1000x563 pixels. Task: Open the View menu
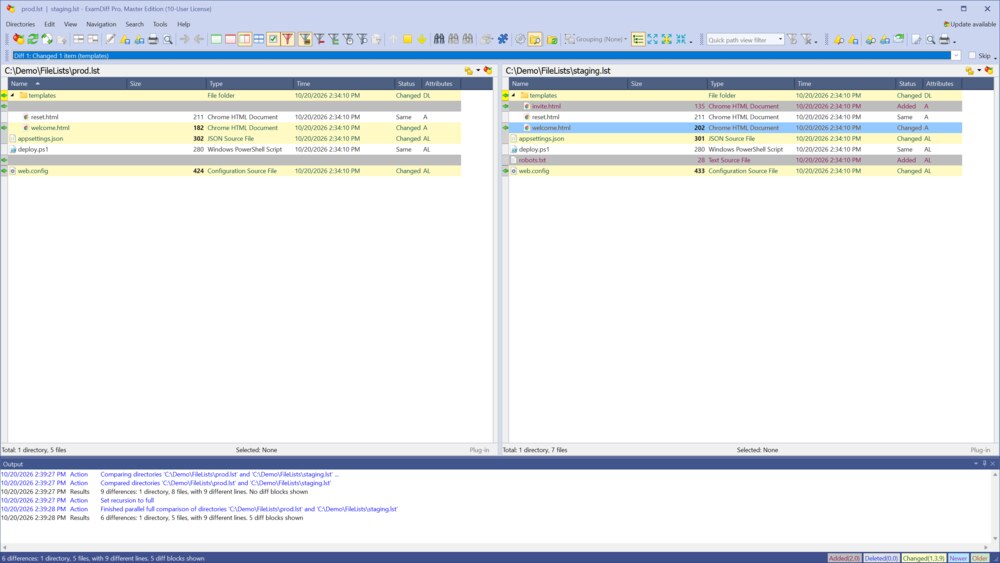pos(70,24)
